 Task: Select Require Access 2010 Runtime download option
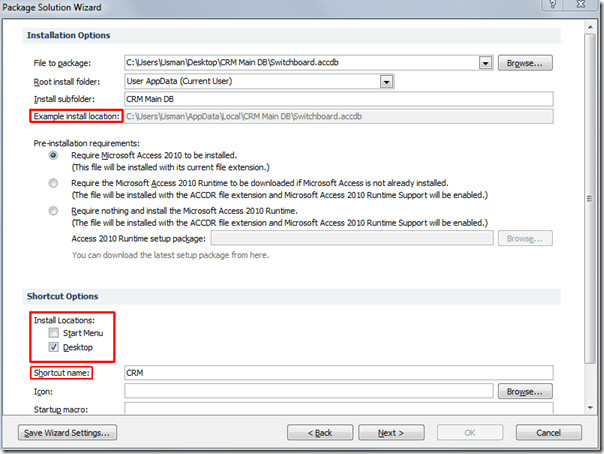pos(53,183)
